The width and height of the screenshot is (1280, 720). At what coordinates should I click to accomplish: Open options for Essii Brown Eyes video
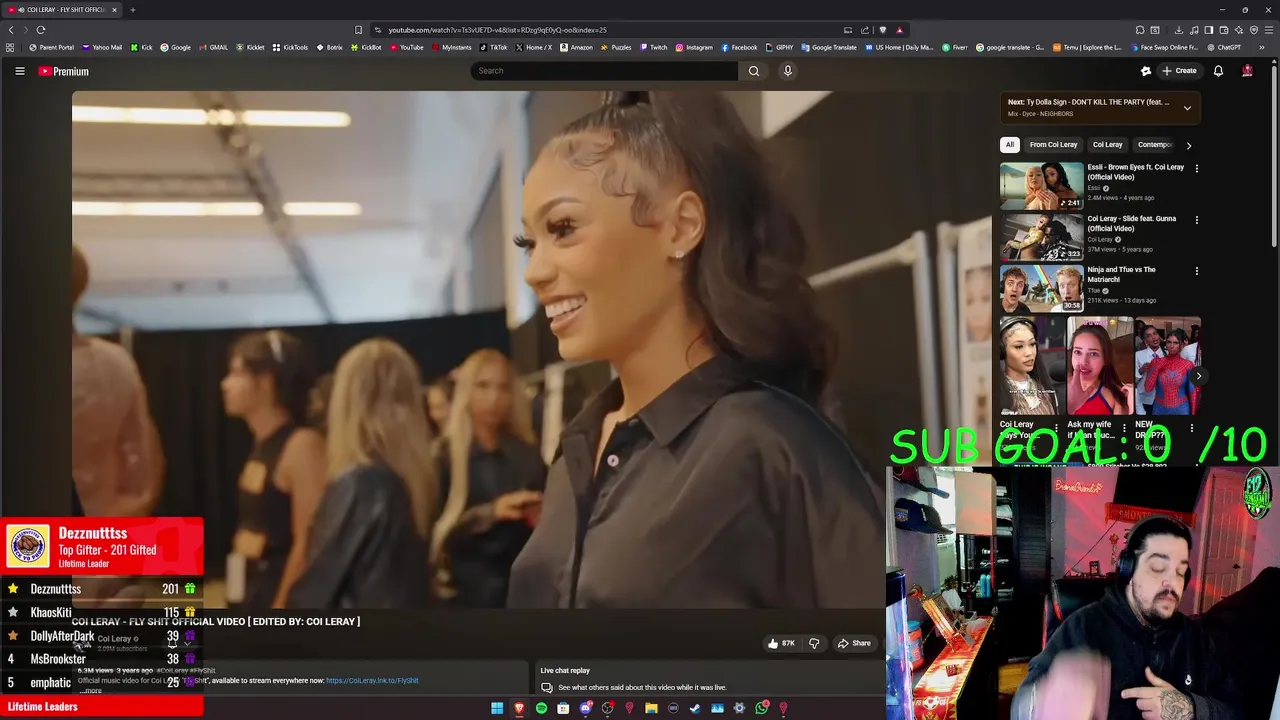[x=1196, y=168]
